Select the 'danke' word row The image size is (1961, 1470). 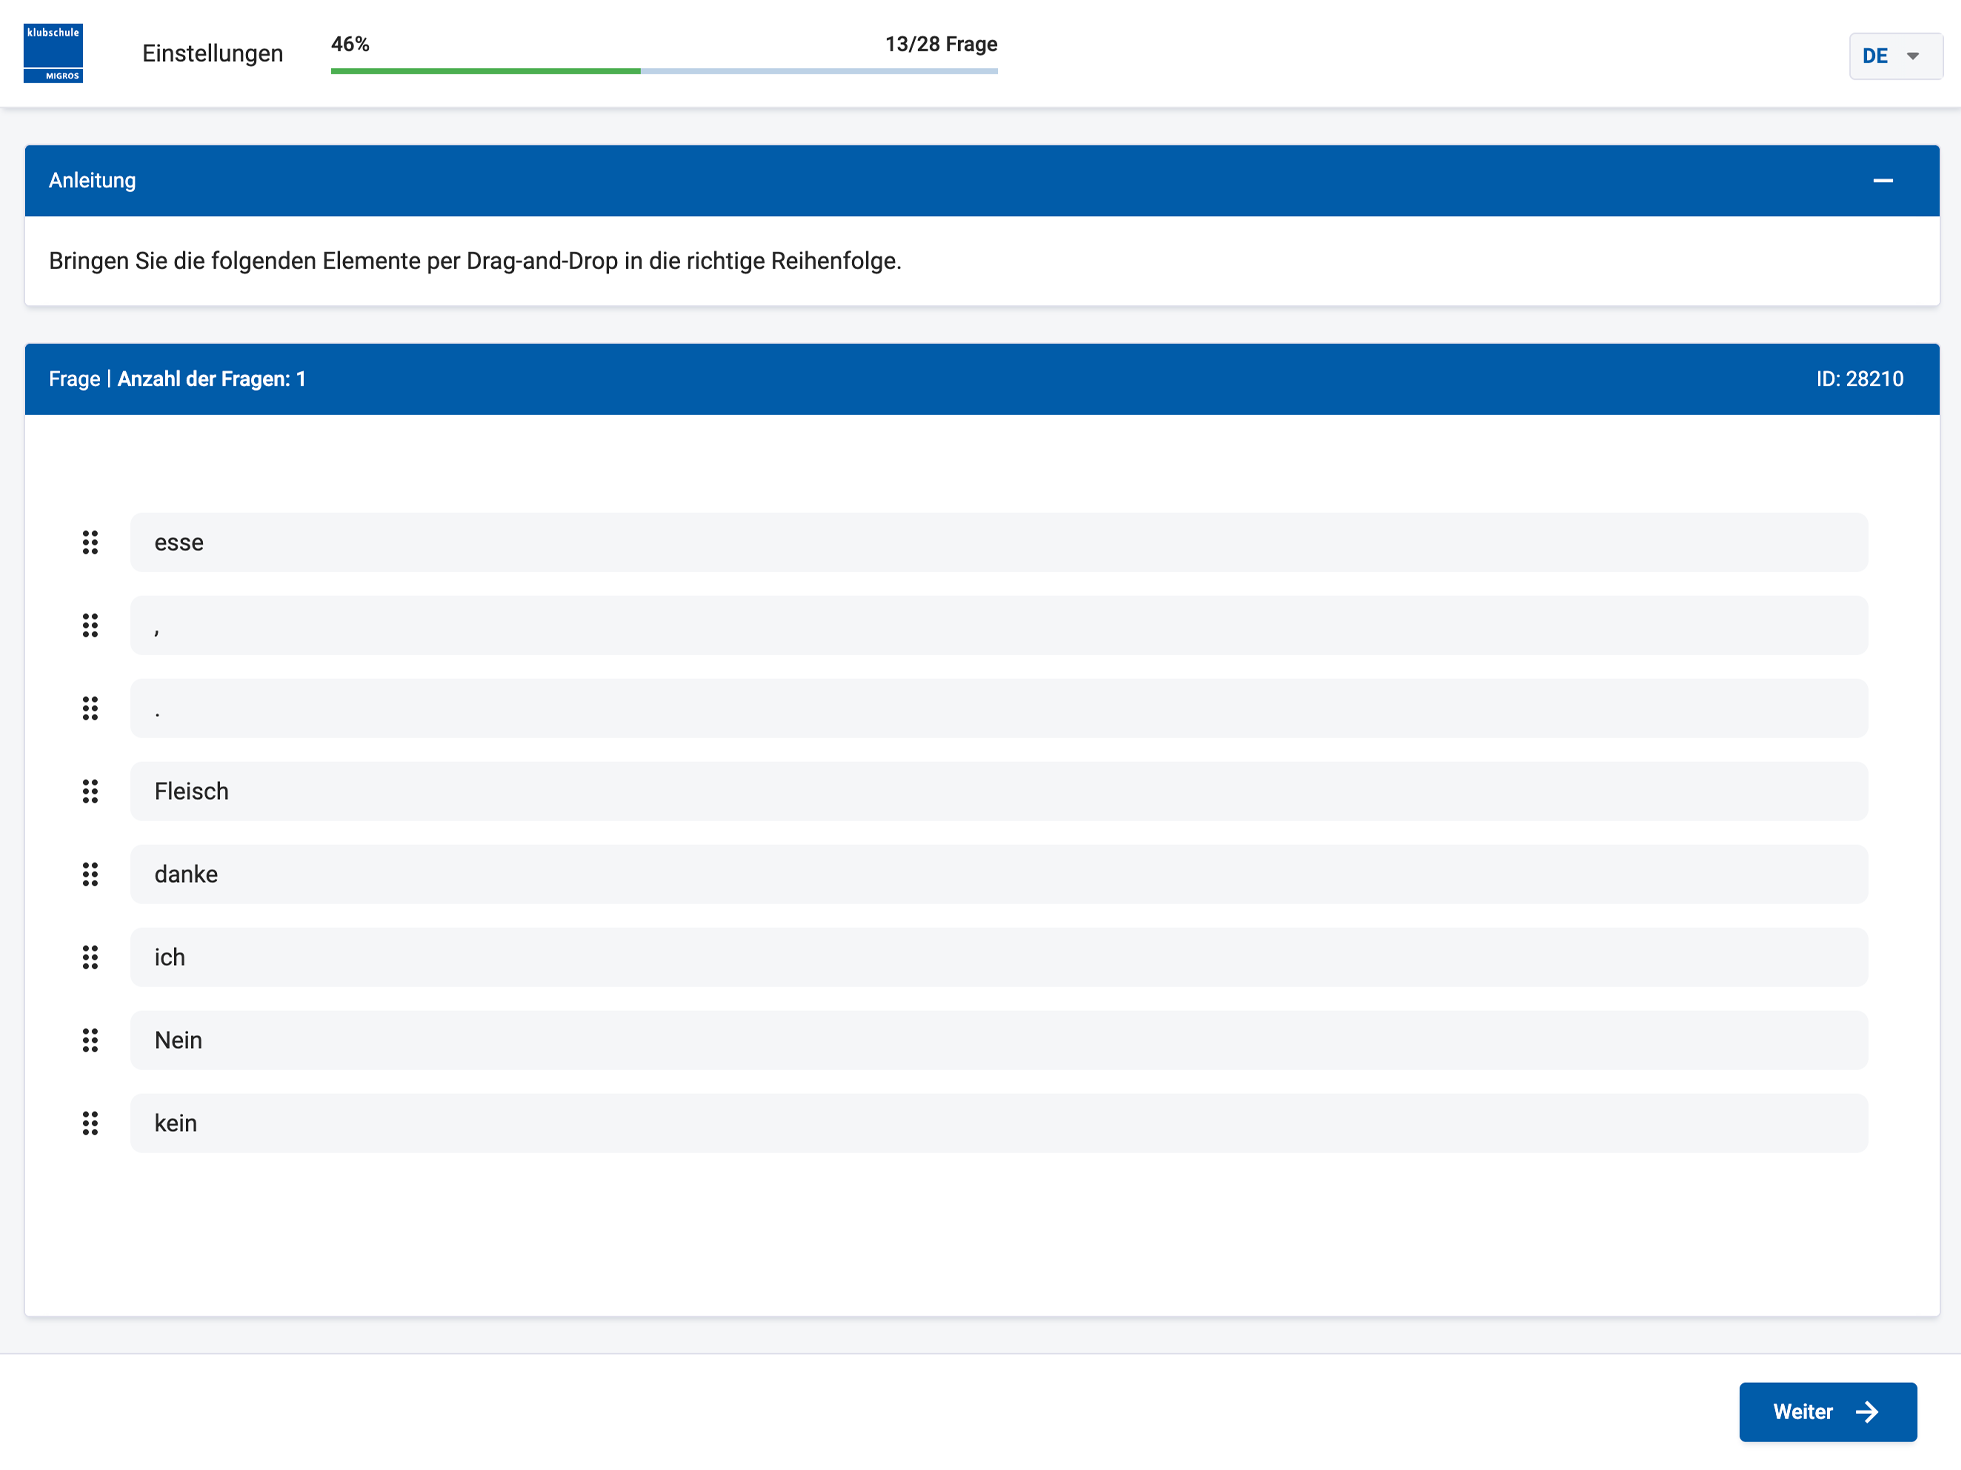[998, 874]
